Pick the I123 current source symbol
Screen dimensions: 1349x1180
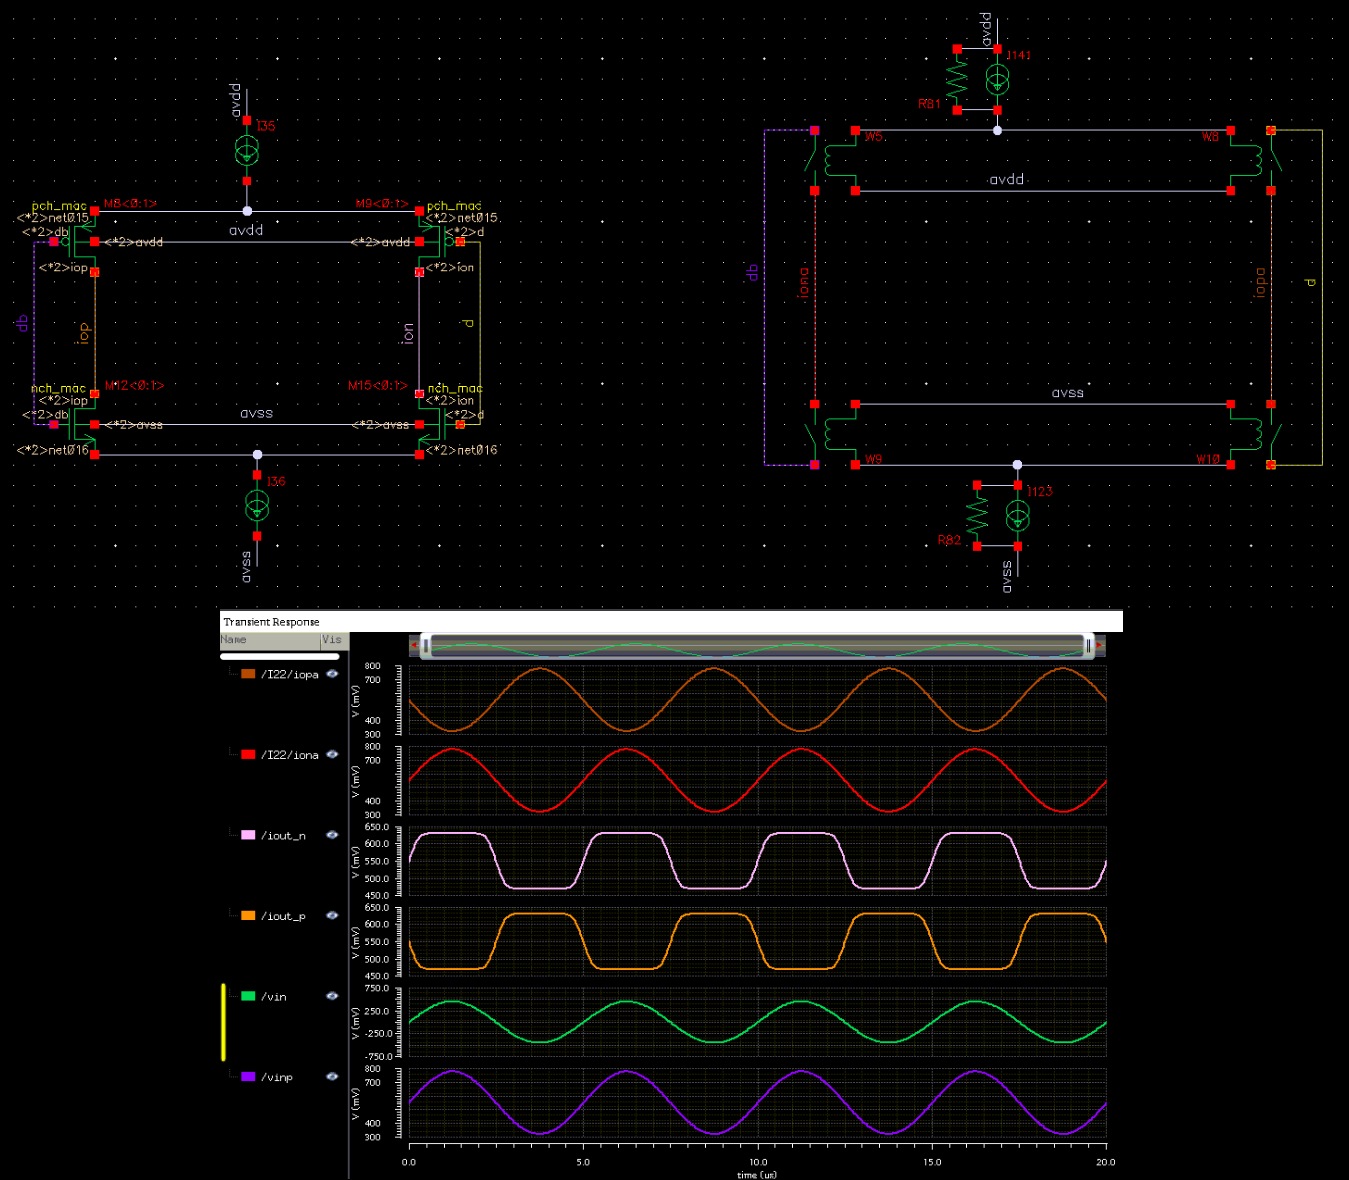point(1017,516)
